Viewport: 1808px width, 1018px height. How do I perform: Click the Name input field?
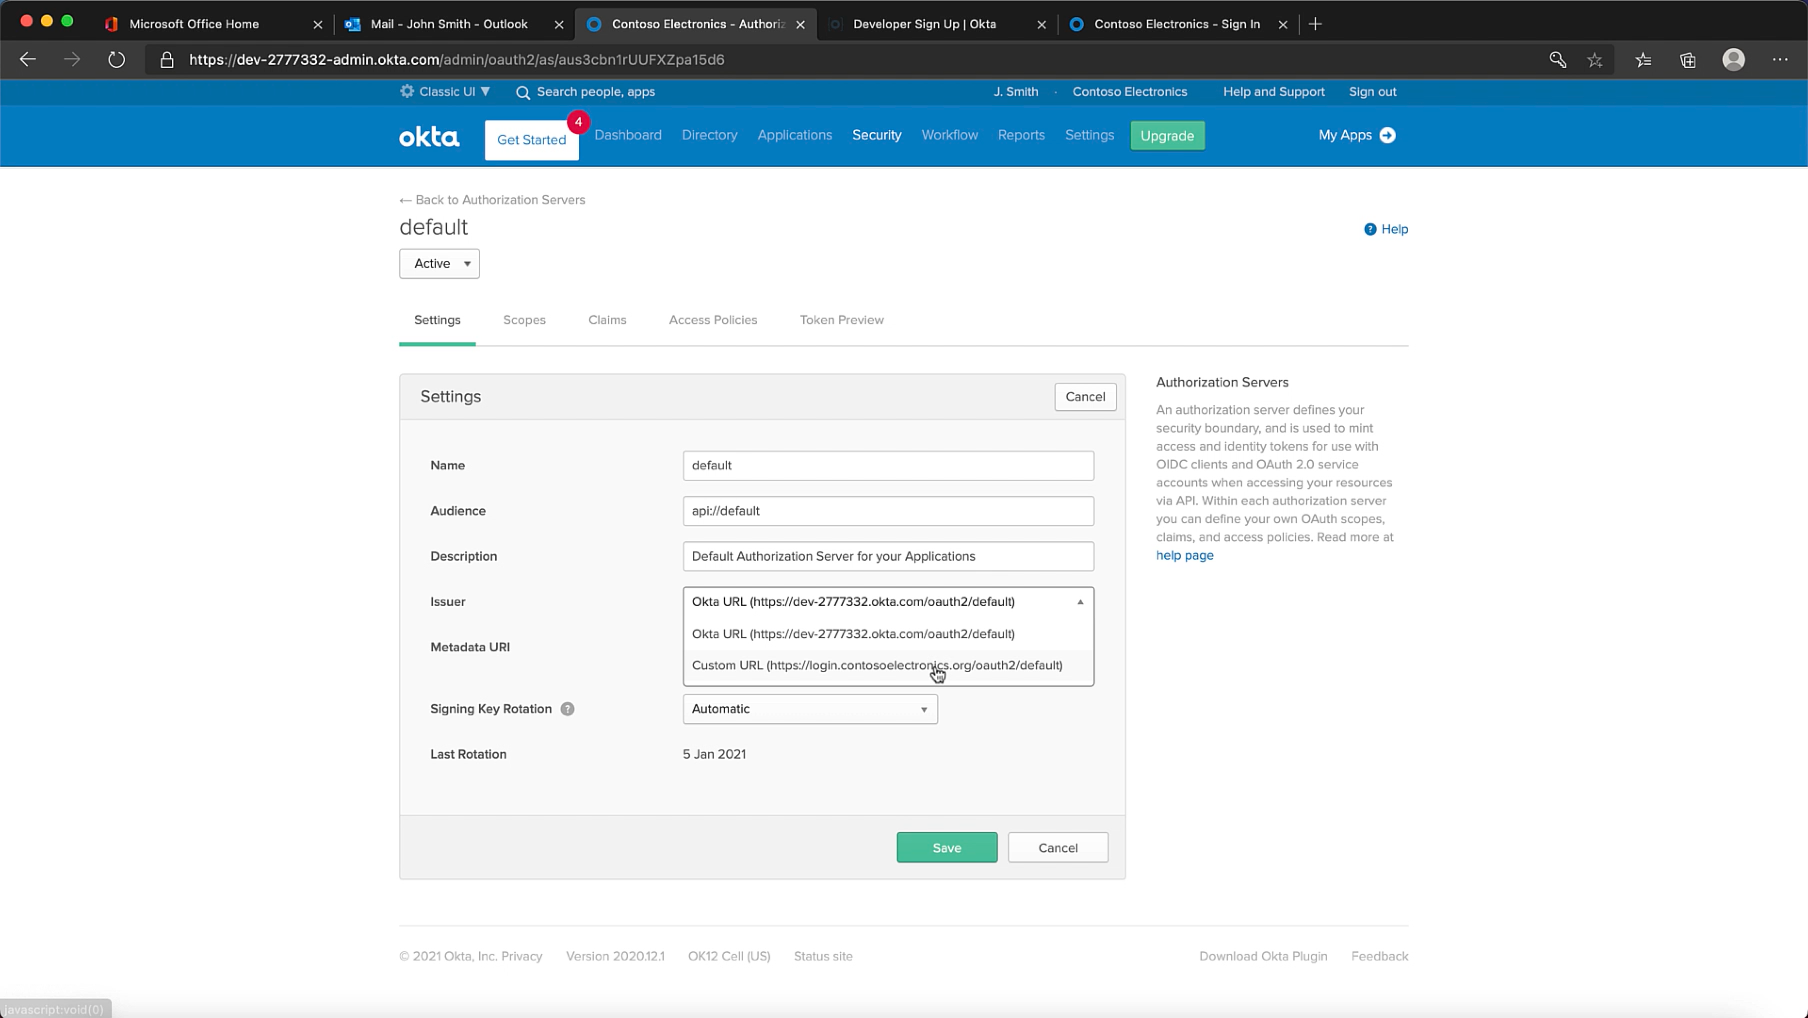pos(888,466)
